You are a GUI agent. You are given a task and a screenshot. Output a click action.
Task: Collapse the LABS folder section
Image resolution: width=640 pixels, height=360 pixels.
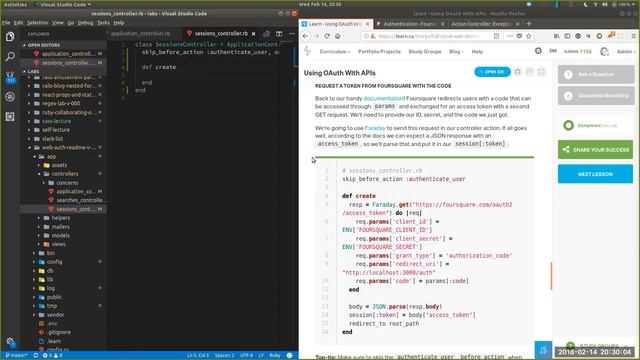coord(33,71)
